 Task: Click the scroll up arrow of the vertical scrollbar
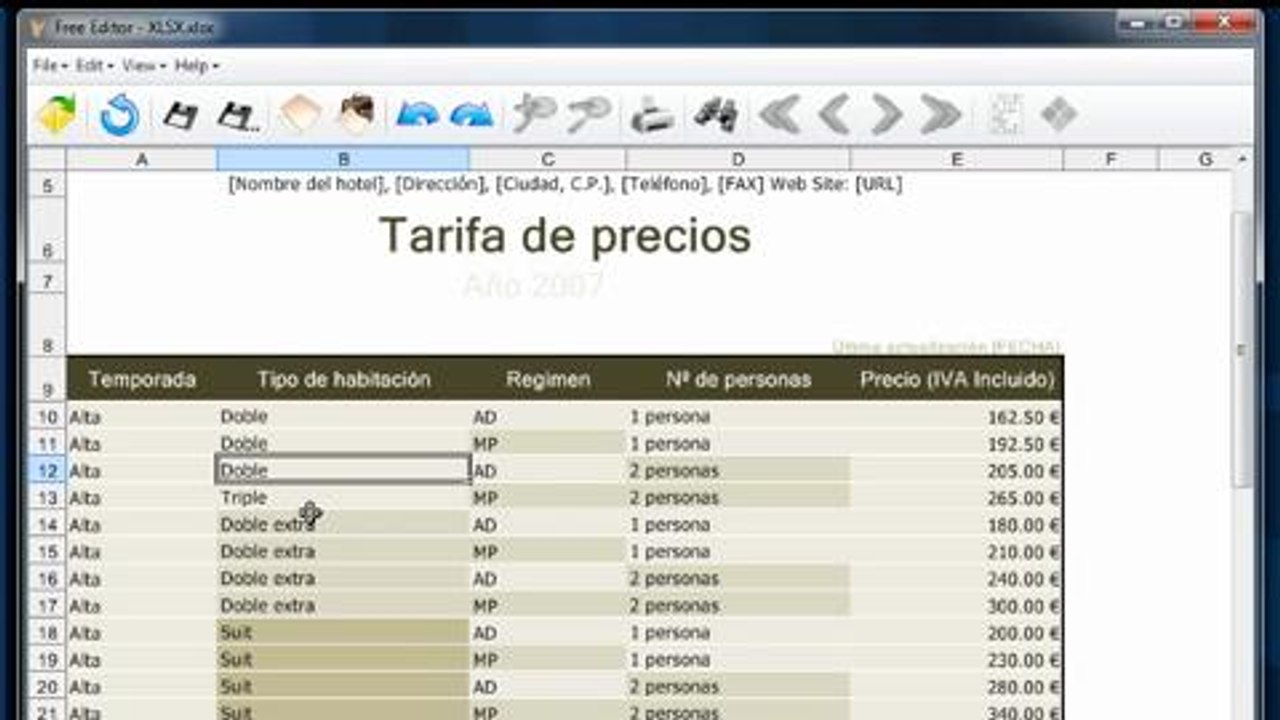point(1242,159)
